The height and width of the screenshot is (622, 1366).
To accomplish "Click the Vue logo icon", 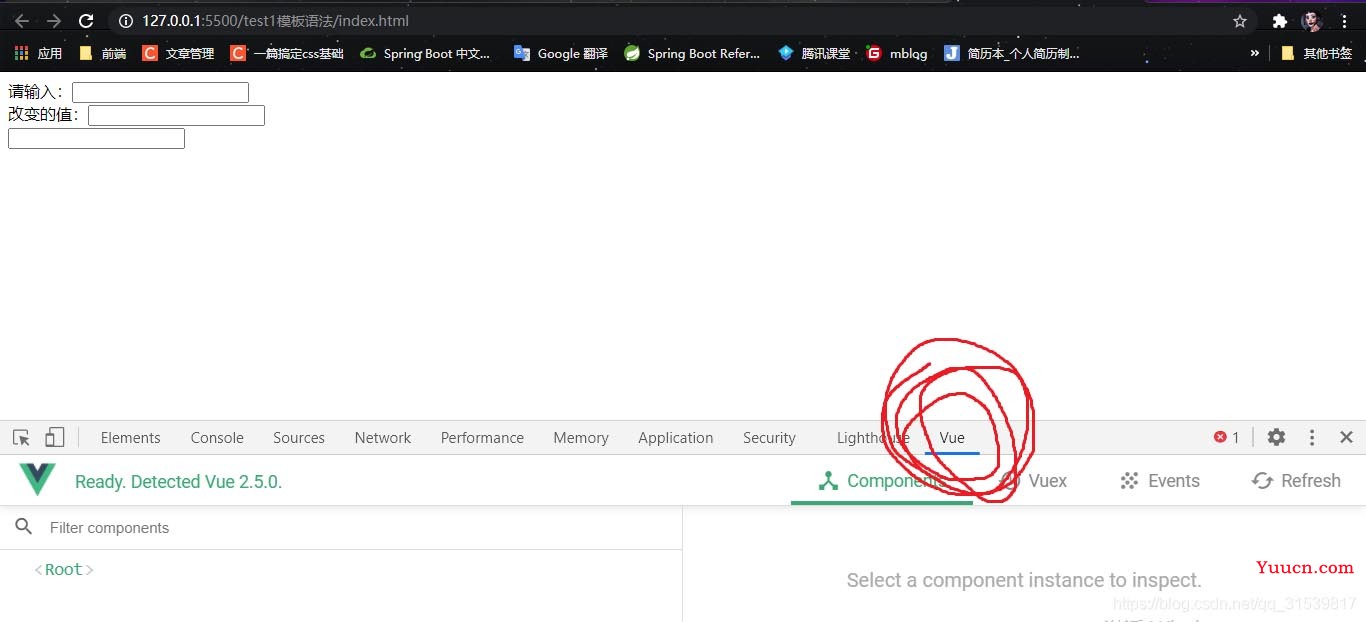I will pos(38,480).
